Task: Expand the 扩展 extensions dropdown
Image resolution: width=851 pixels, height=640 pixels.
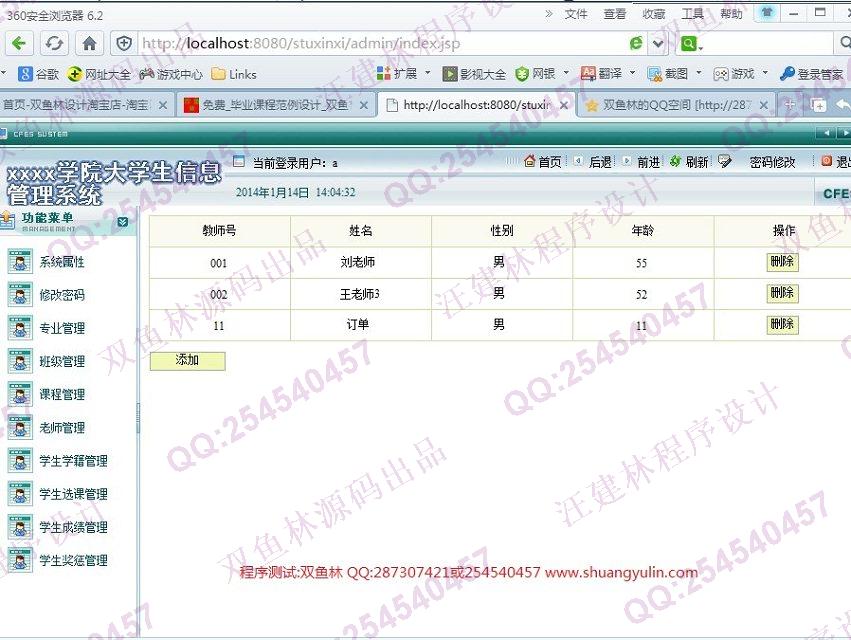Action: [x=427, y=73]
